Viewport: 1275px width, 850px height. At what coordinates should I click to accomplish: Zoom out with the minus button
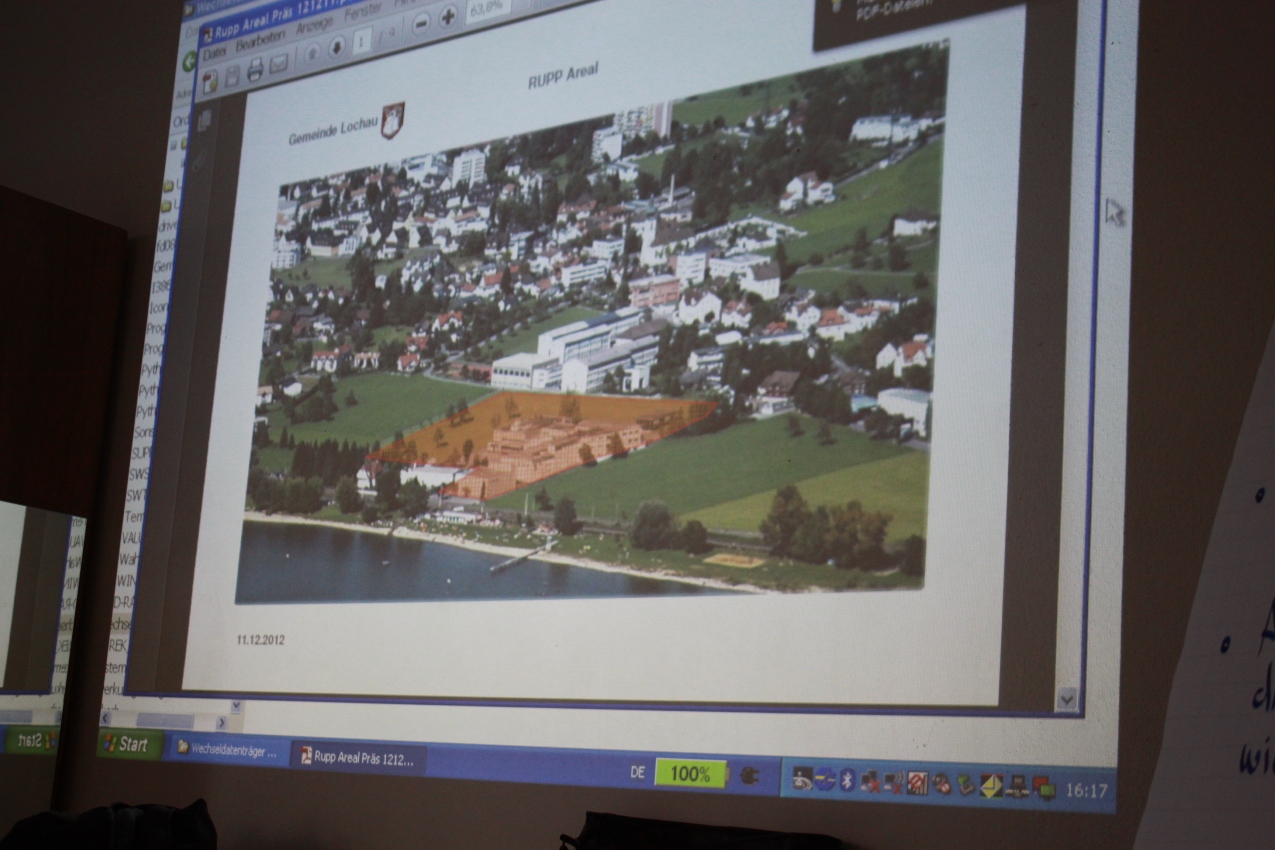click(x=421, y=24)
